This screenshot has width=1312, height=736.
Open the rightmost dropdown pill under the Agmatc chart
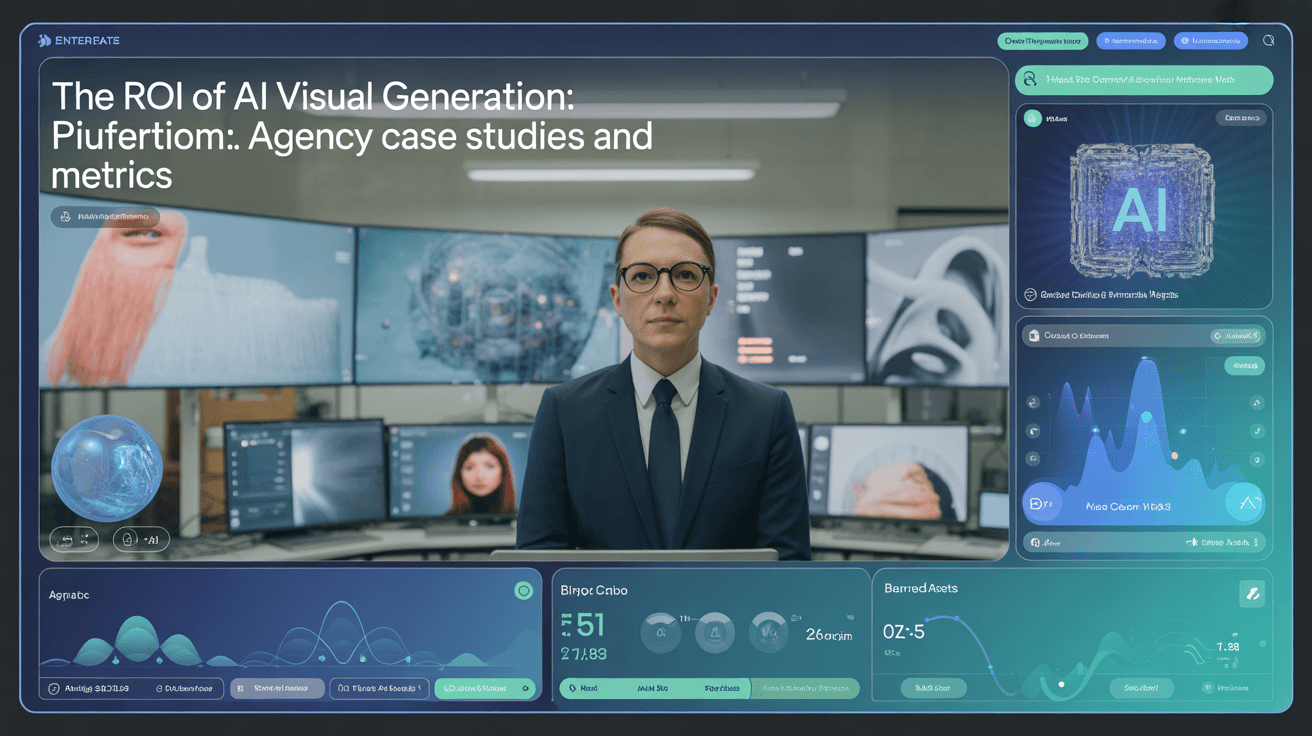[486, 688]
